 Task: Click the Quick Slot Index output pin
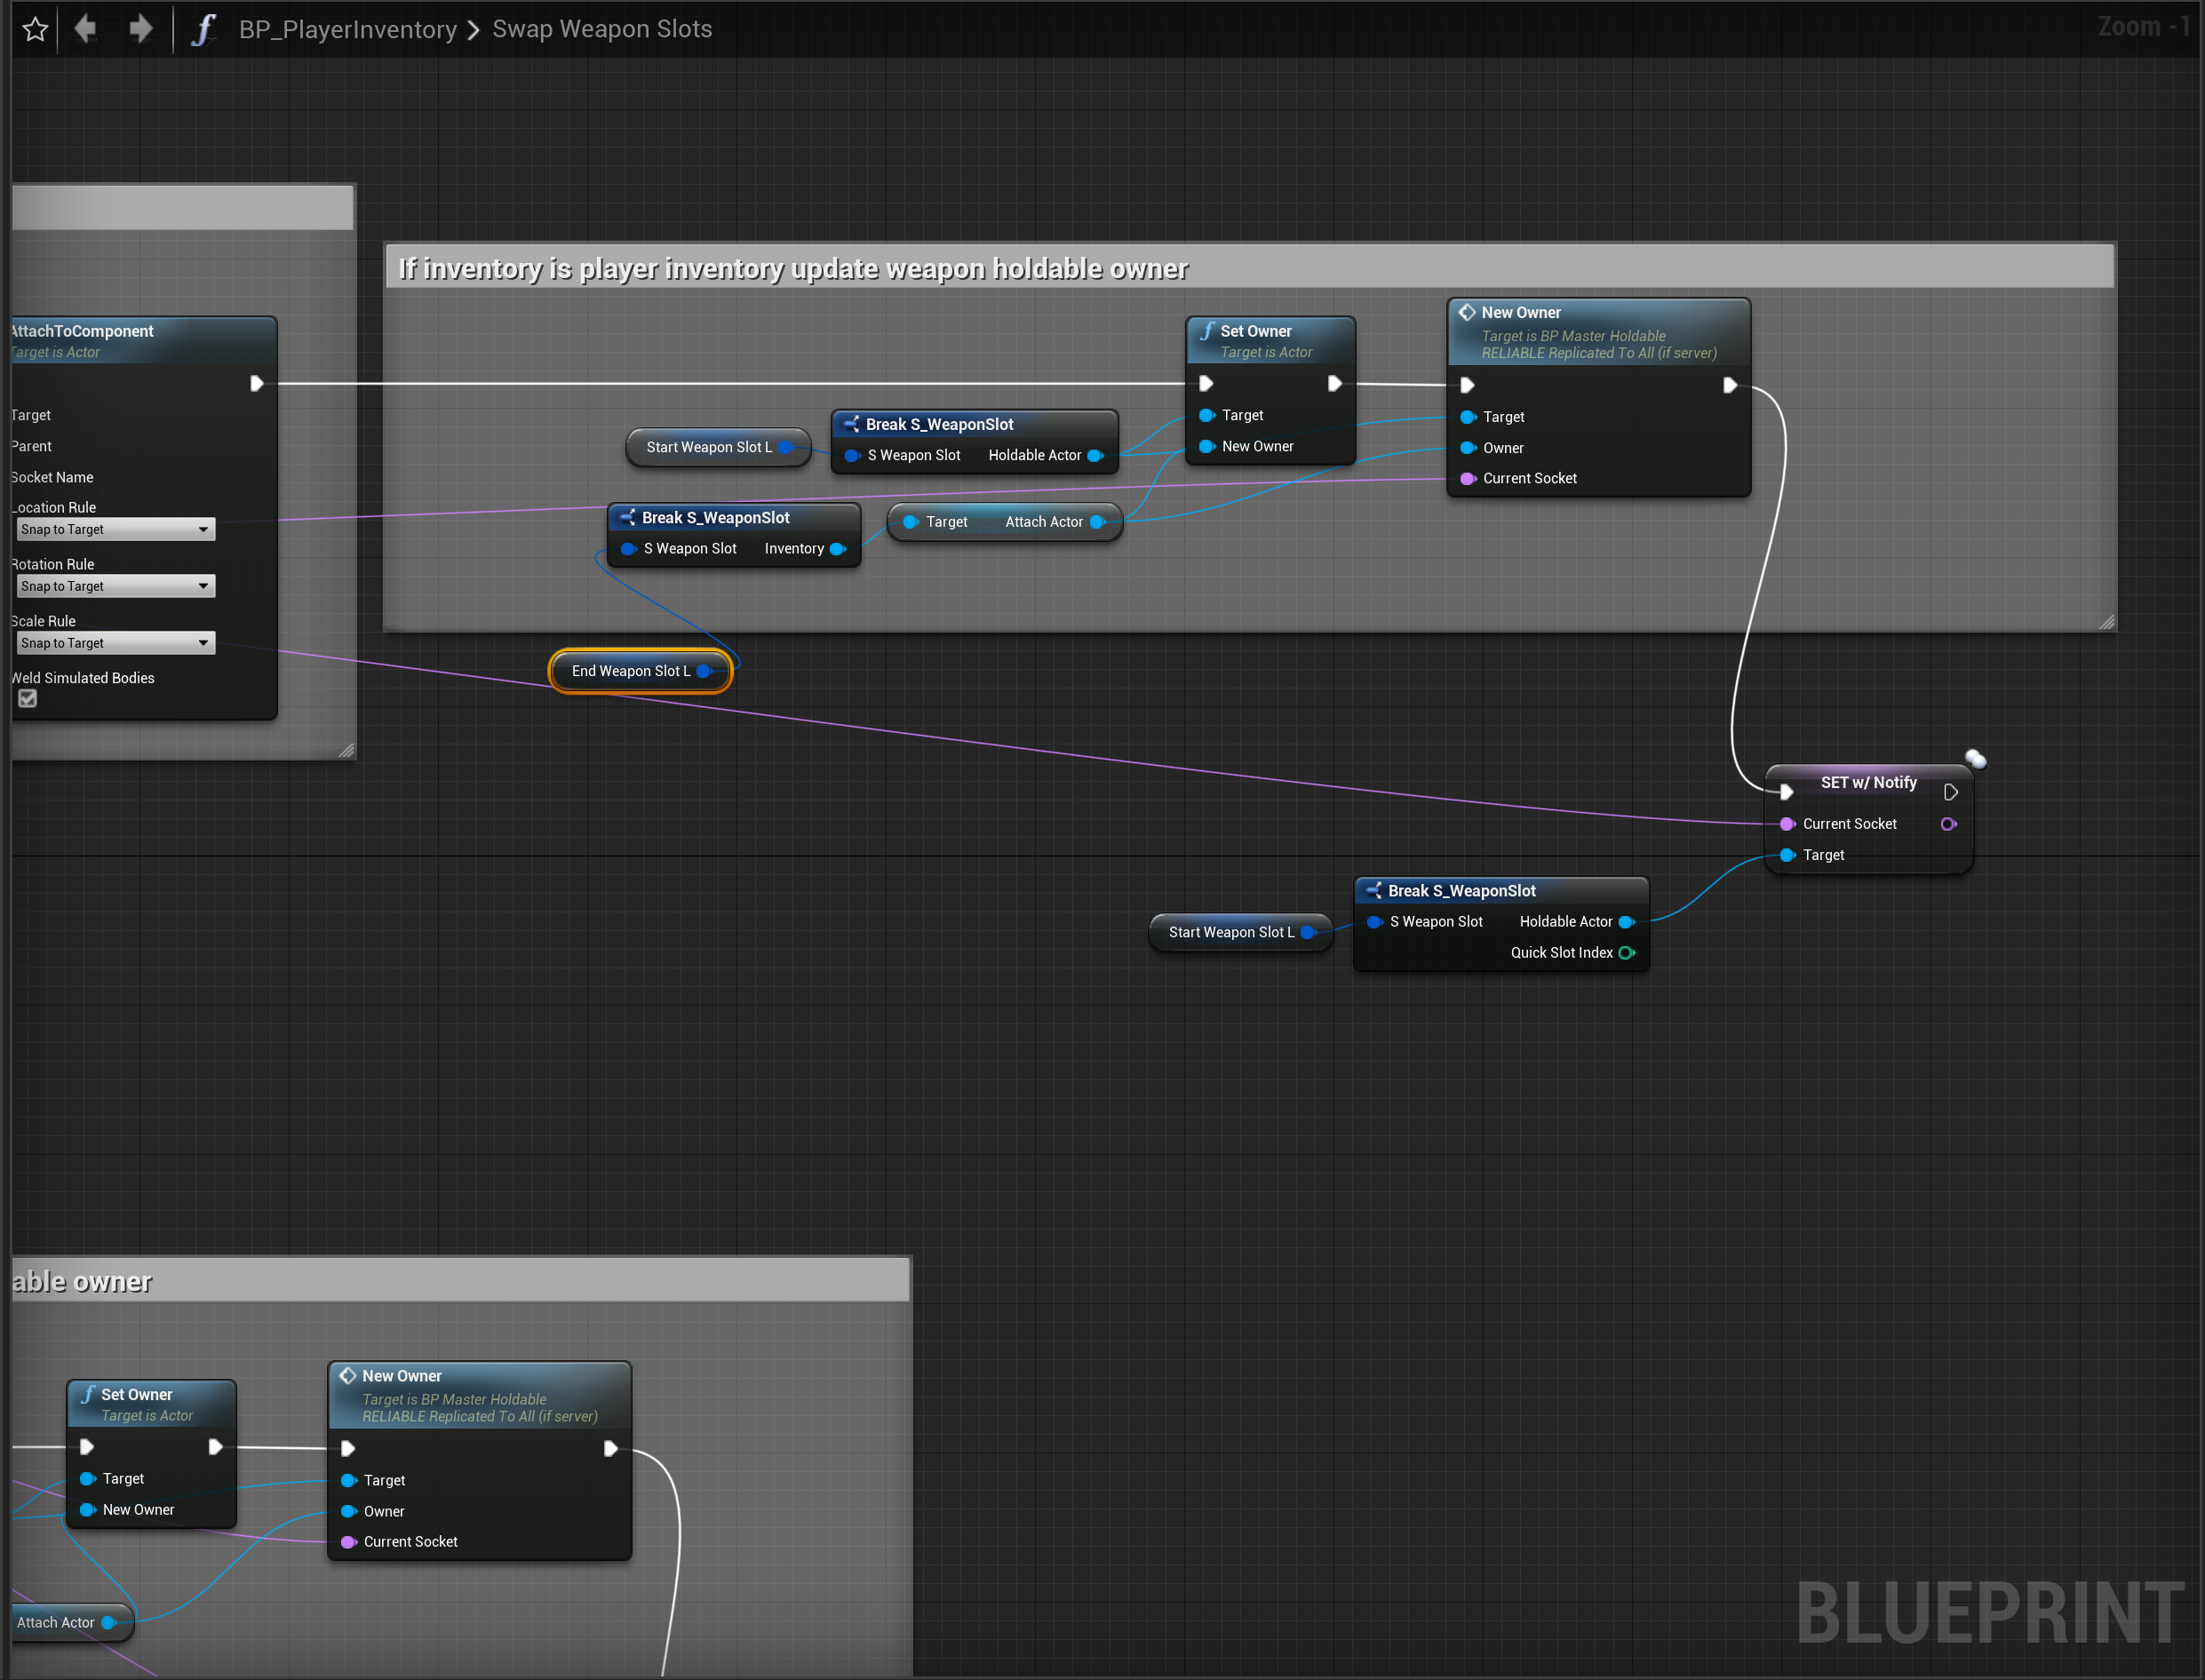click(x=1627, y=953)
